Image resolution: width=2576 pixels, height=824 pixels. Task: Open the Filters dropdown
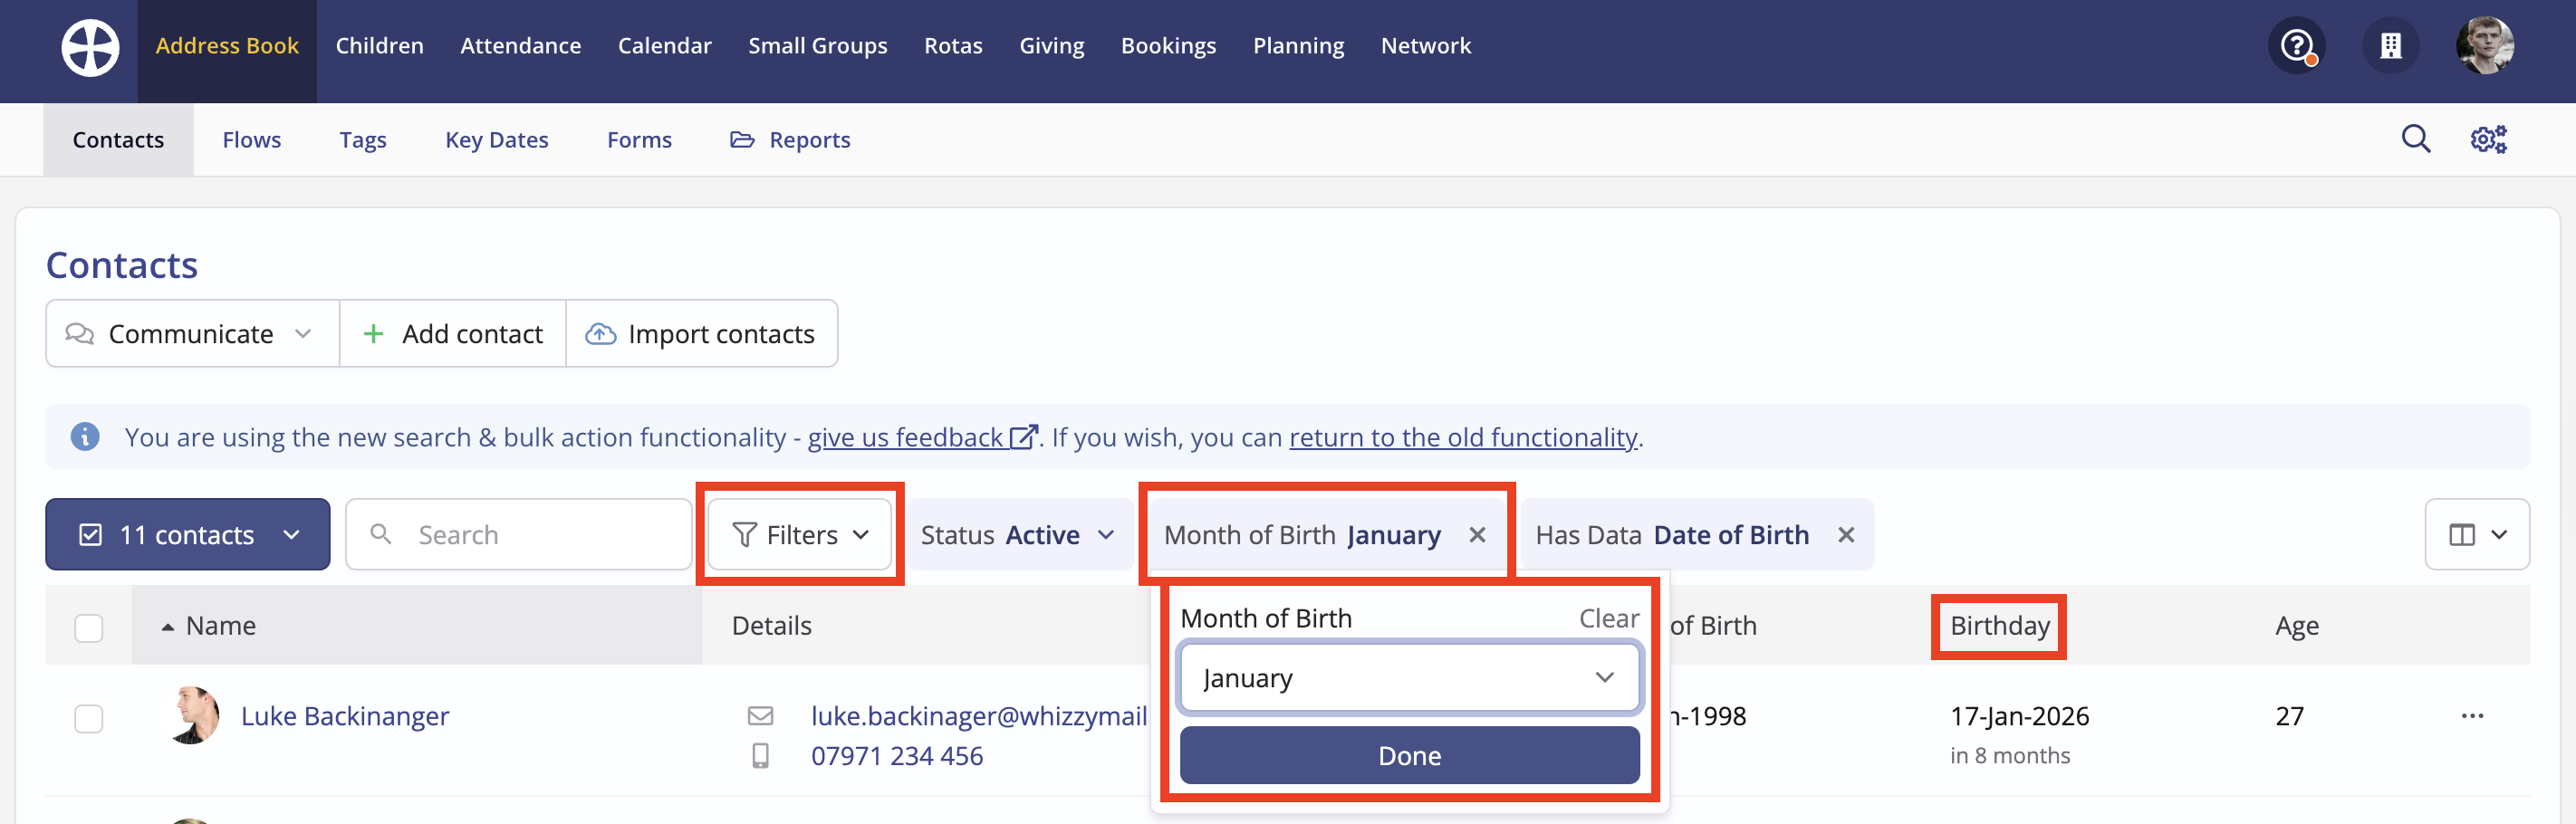800,535
